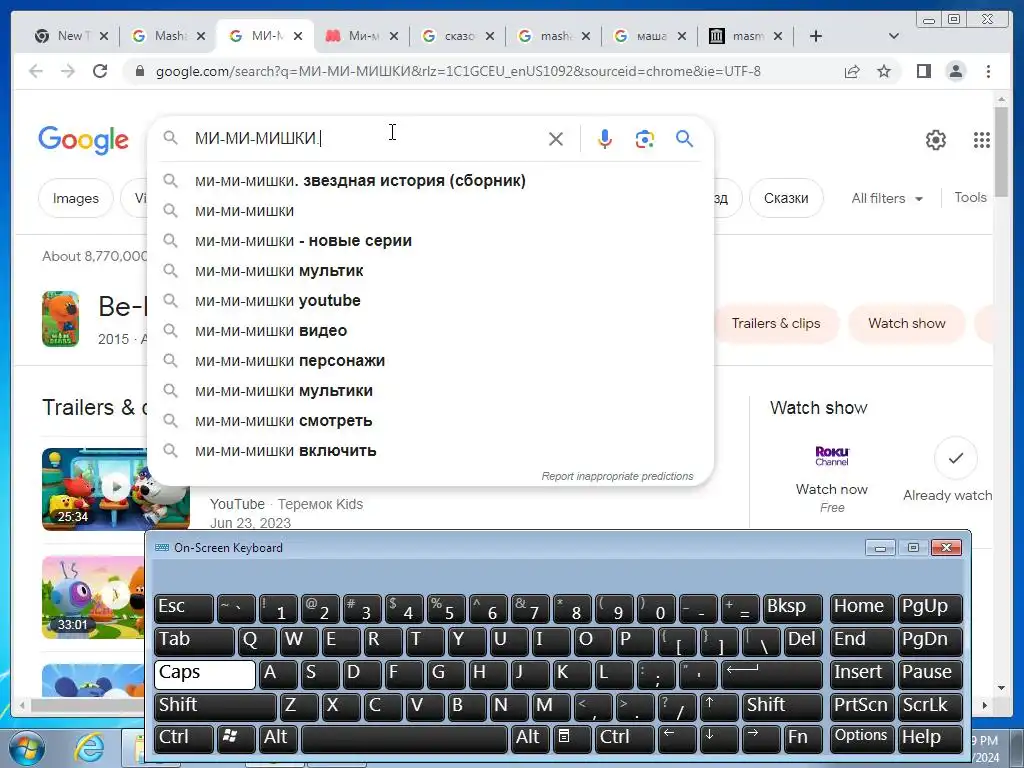This screenshot has height=768, width=1024.
Task: Switch to the masm museum tab
Action: 746,36
